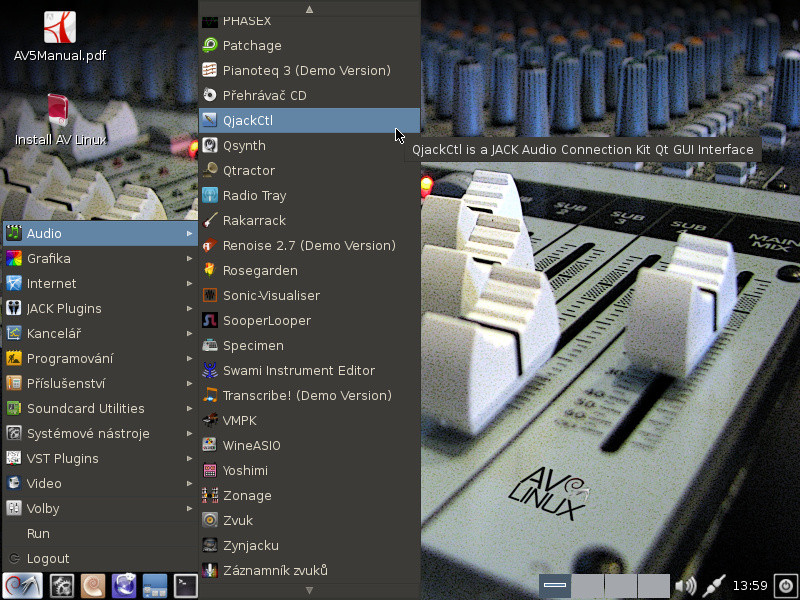800x600 pixels.
Task: Expand the Soundcard Utilities submenu arrow
Action: [x=189, y=409]
